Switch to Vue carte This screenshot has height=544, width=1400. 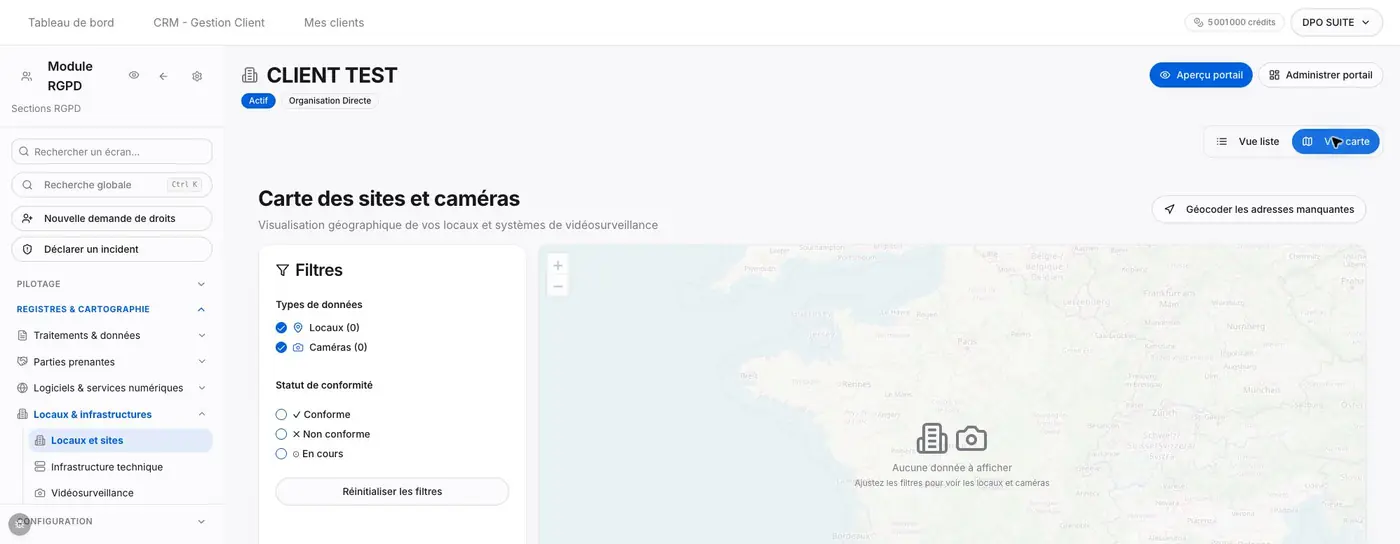(1335, 142)
